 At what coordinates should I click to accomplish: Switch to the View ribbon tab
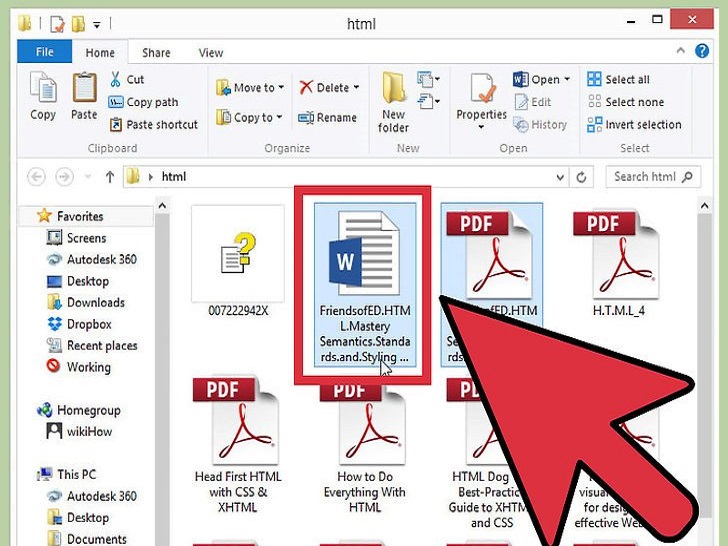click(211, 52)
